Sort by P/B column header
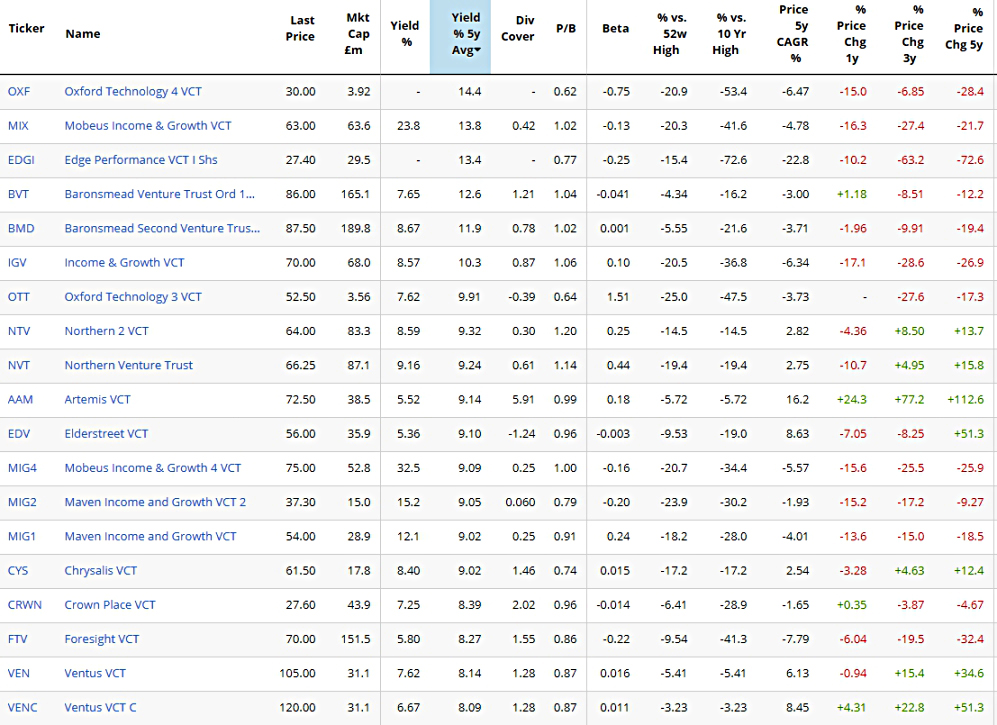This screenshot has width=997, height=725. tap(566, 29)
